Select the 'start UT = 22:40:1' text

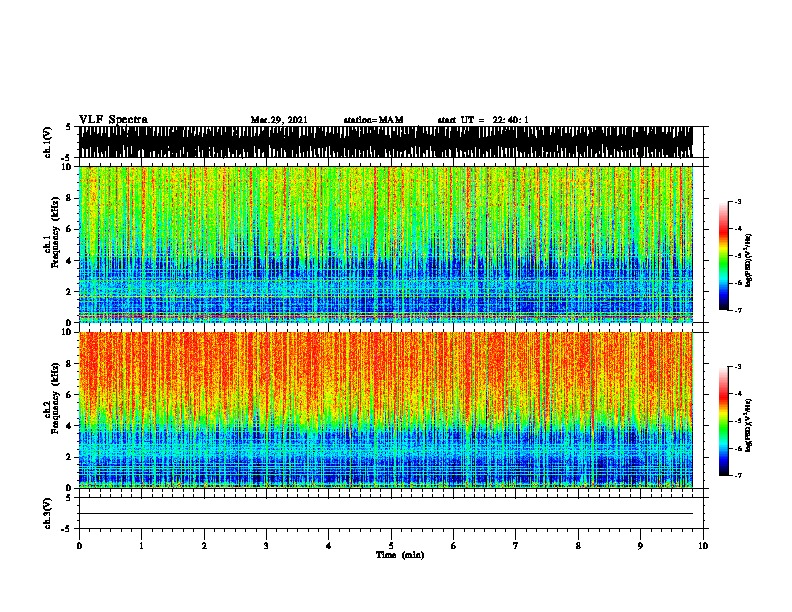pyautogui.click(x=483, y=120)
